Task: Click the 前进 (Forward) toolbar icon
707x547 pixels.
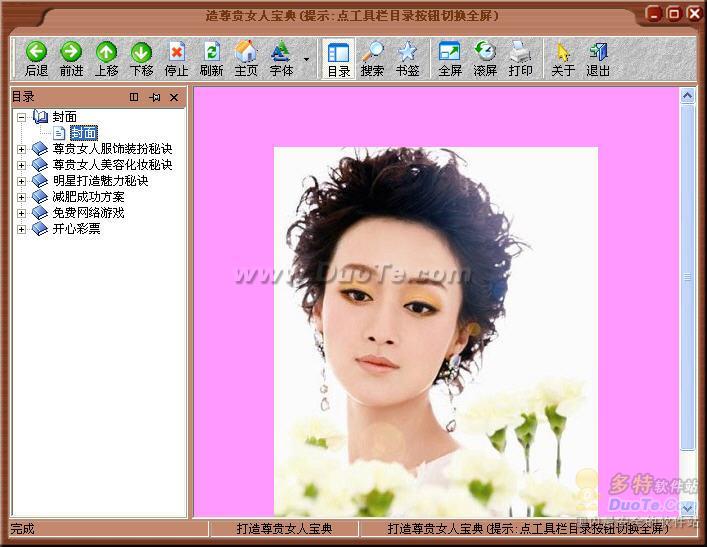Action: click(71, 59)
